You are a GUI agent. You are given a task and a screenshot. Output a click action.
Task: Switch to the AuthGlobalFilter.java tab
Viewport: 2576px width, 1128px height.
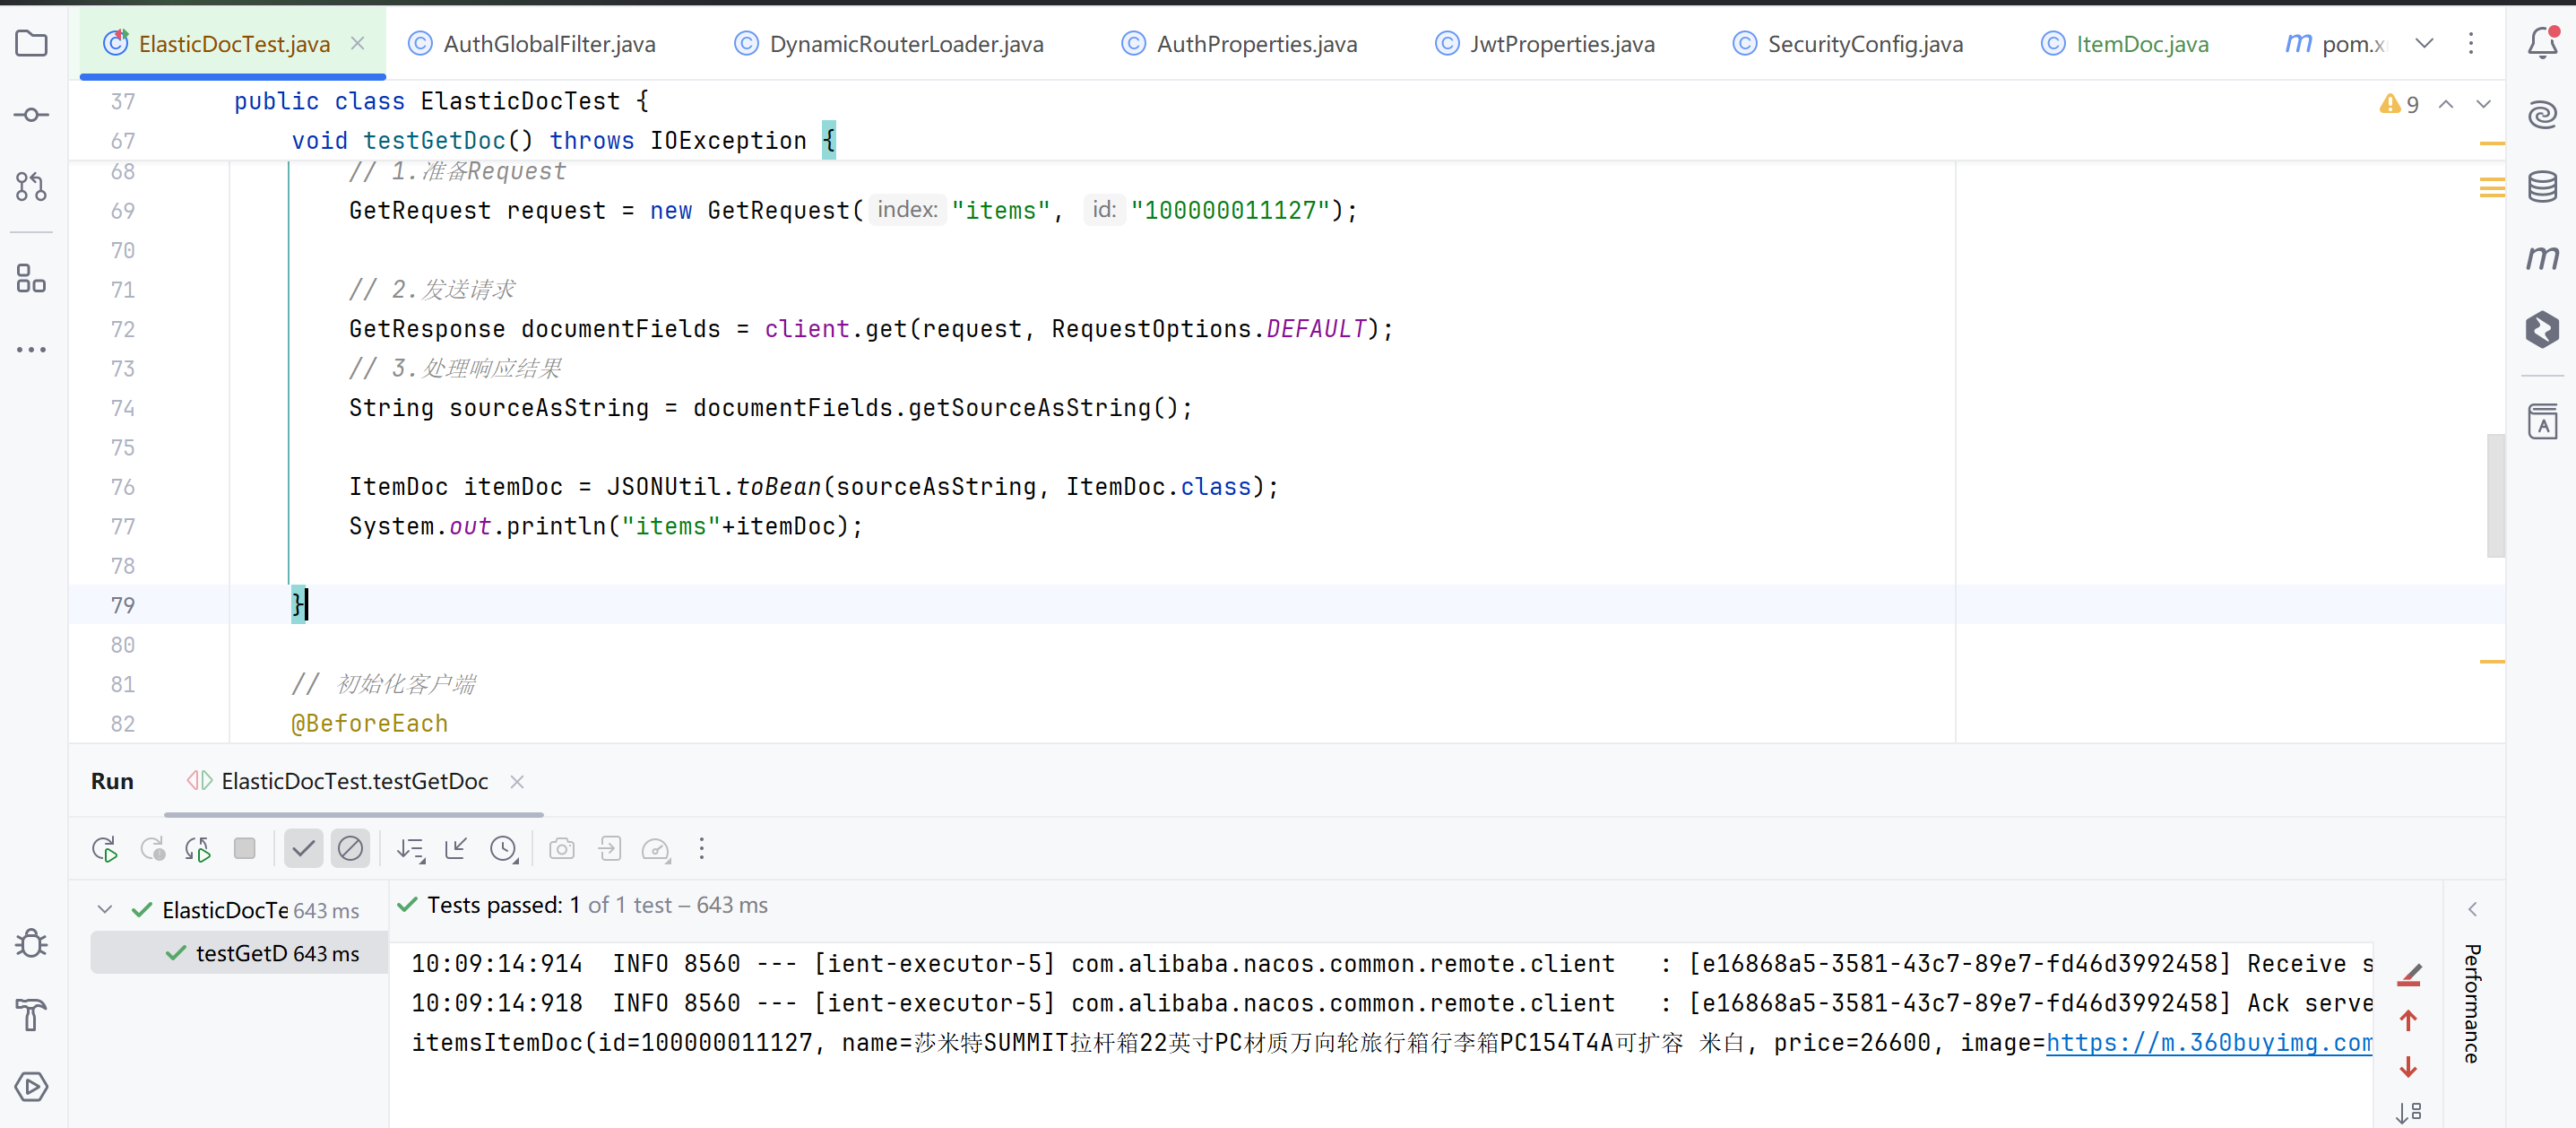548,44
